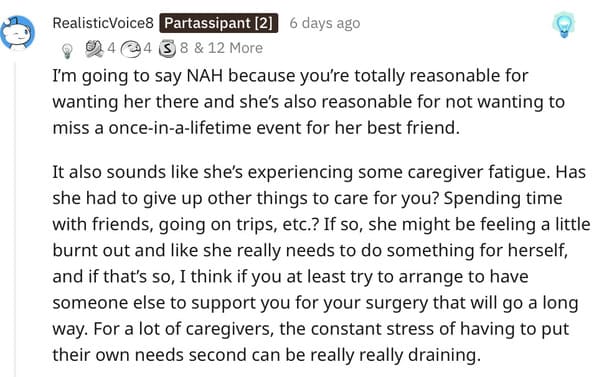The image size is (599, 377).
Task: Click the glowing lightbulb award at top right
Action: click(x=563, y=25)
